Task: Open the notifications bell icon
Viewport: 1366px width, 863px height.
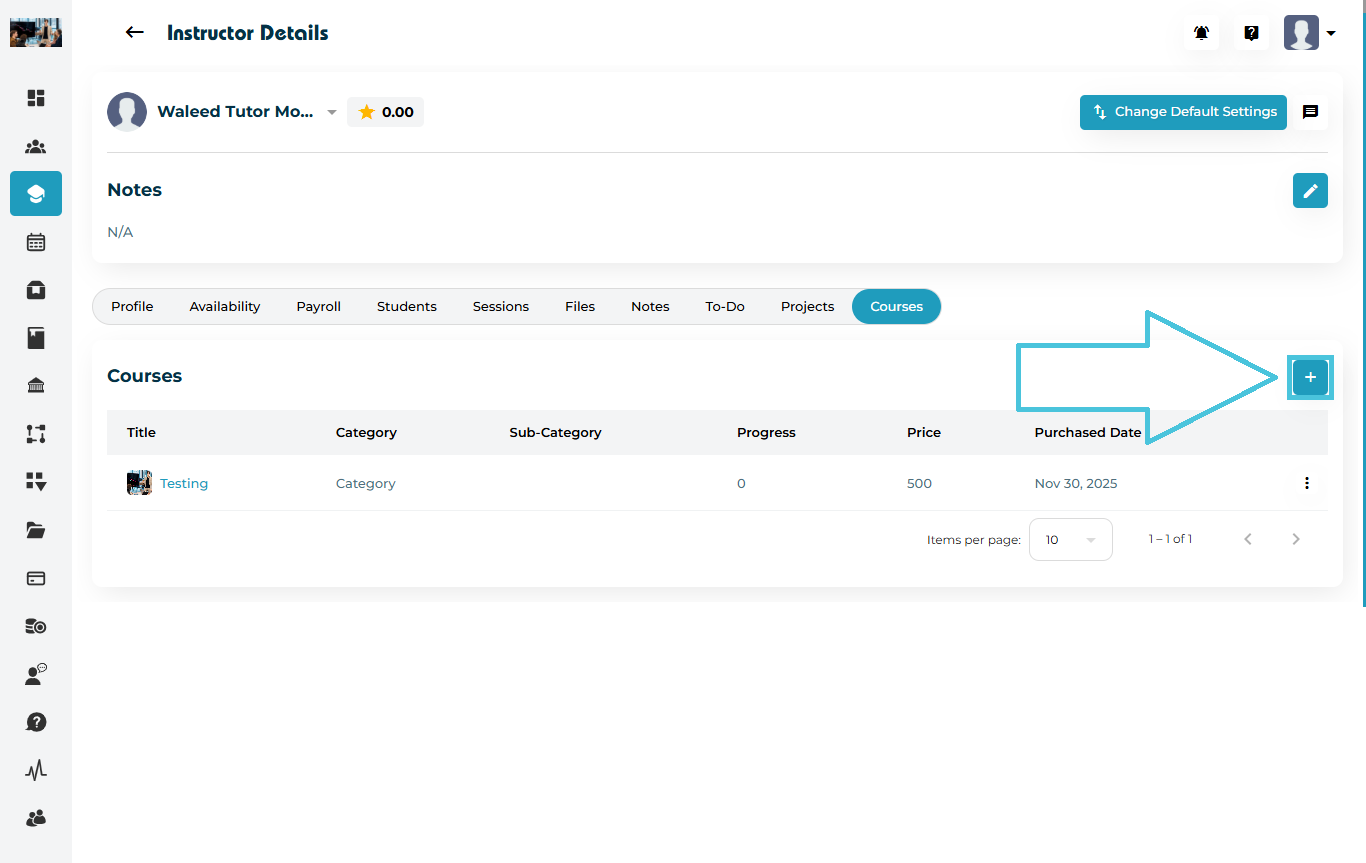Action: [x=1201, y=33]
